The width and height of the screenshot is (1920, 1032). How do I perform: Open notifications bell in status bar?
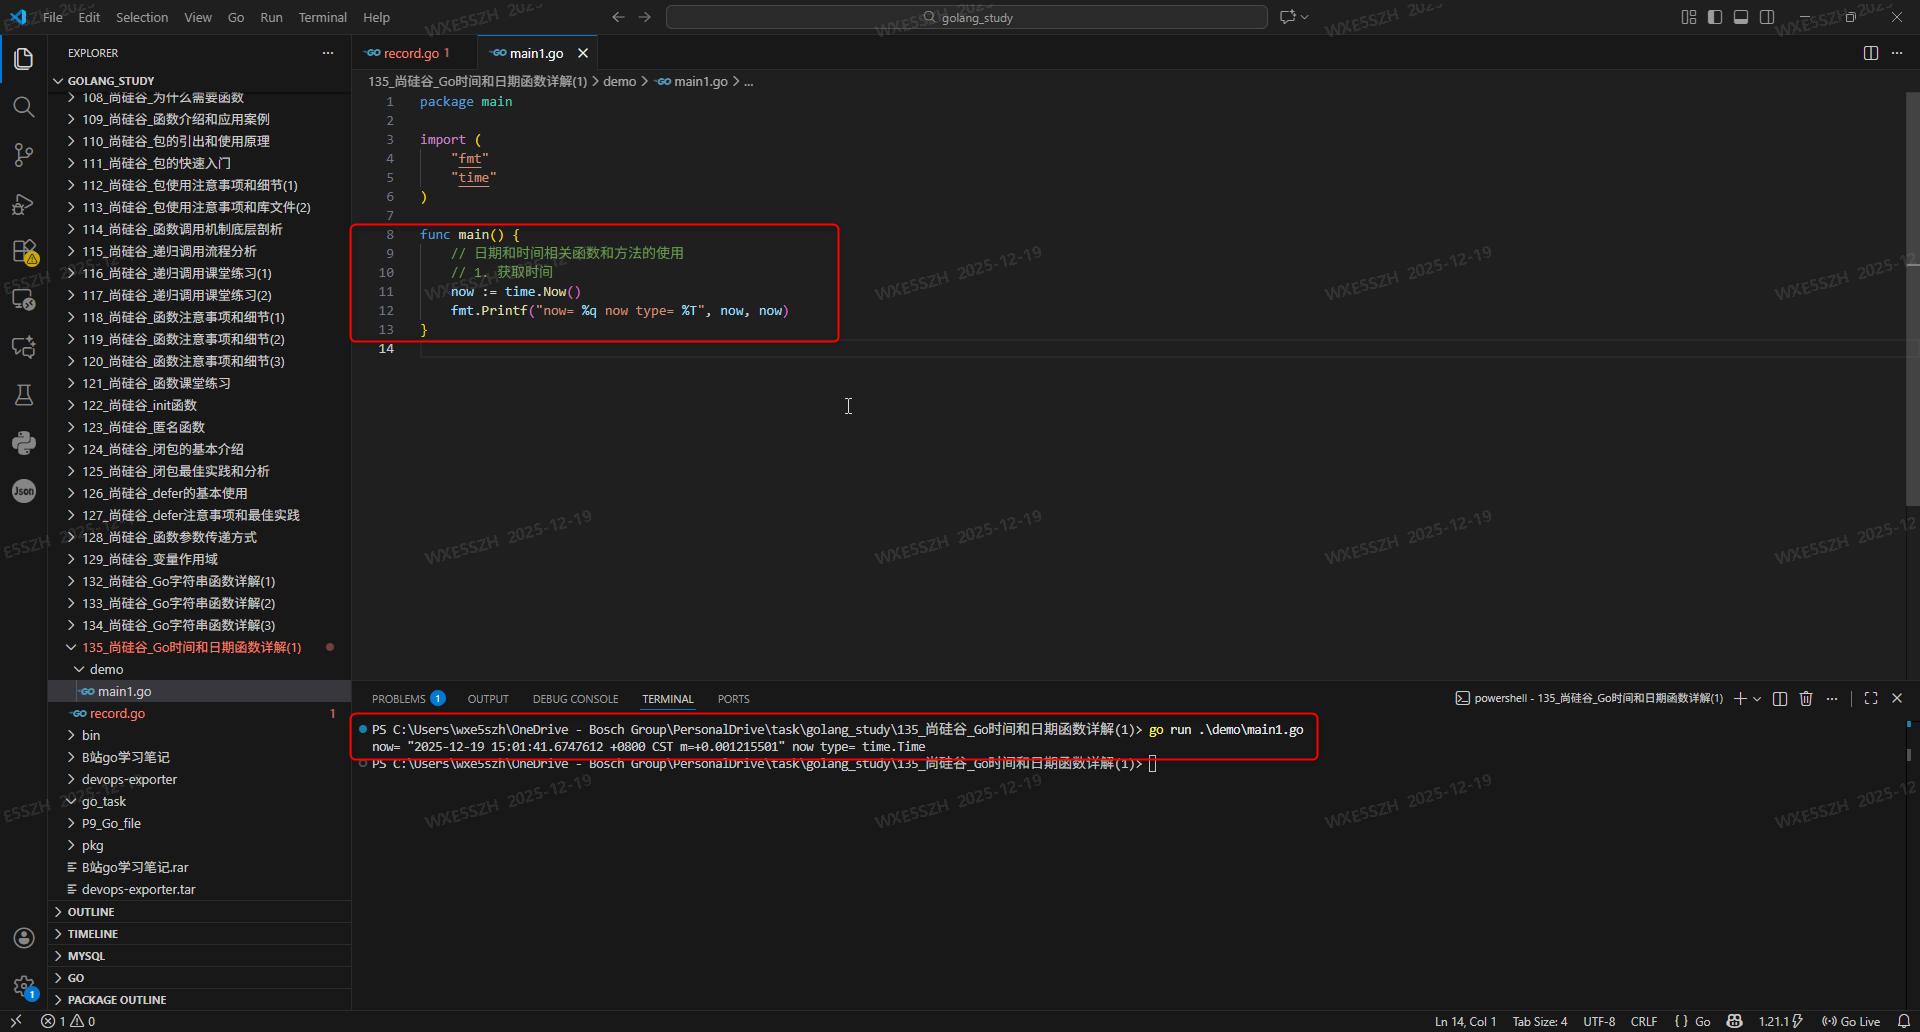click(1904, 1021)
